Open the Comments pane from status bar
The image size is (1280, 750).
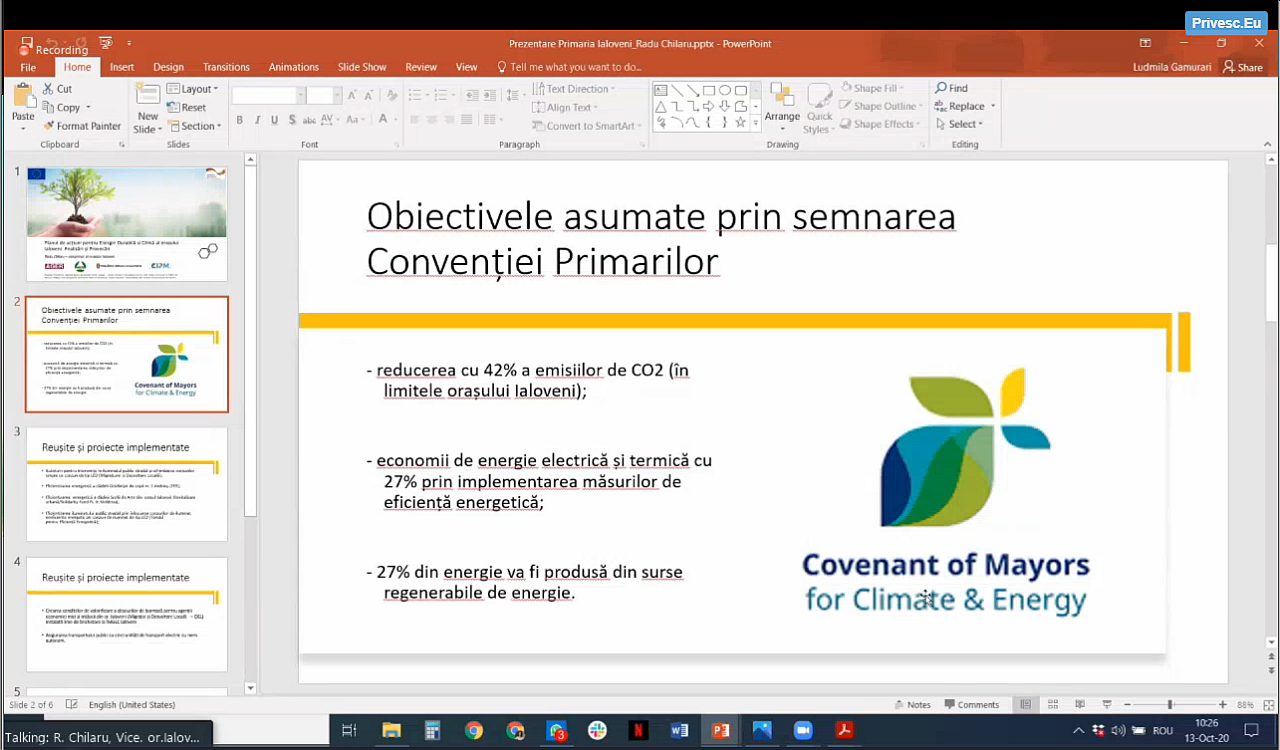[x=971, y=705]
